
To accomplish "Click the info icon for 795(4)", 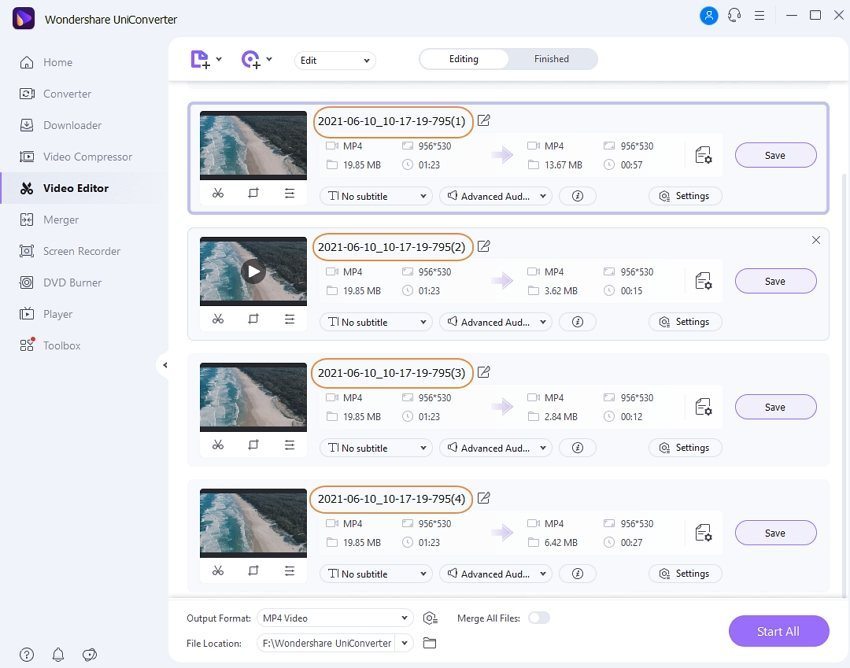I will (x=577, y=574).
